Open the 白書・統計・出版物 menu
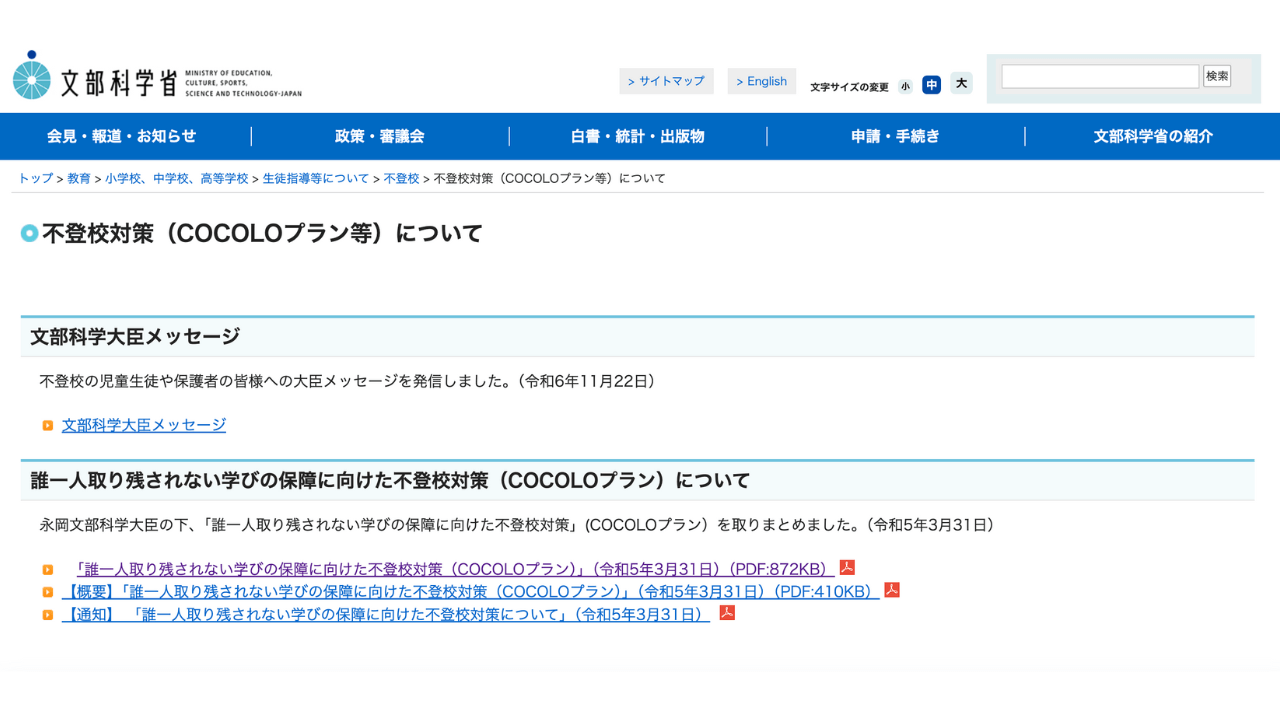Screen dimensions: 1280x720 tap(637, 137)
